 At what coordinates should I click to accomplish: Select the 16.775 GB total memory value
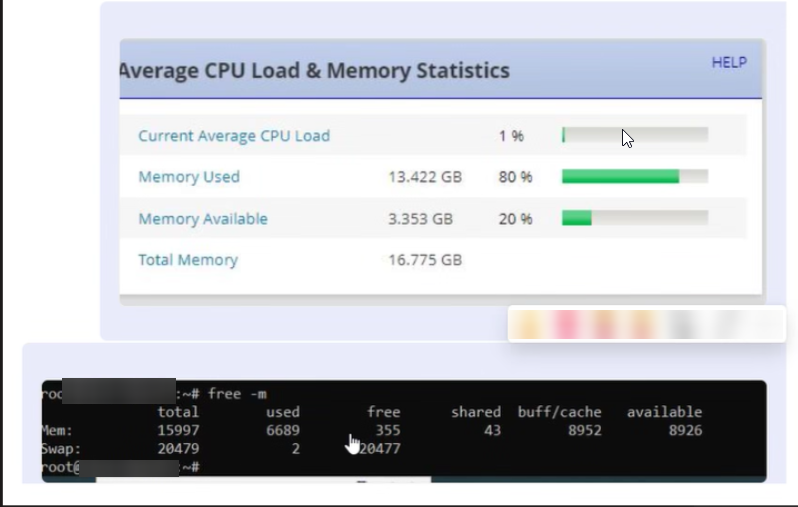pyautogui.click(x=425, y=260)
